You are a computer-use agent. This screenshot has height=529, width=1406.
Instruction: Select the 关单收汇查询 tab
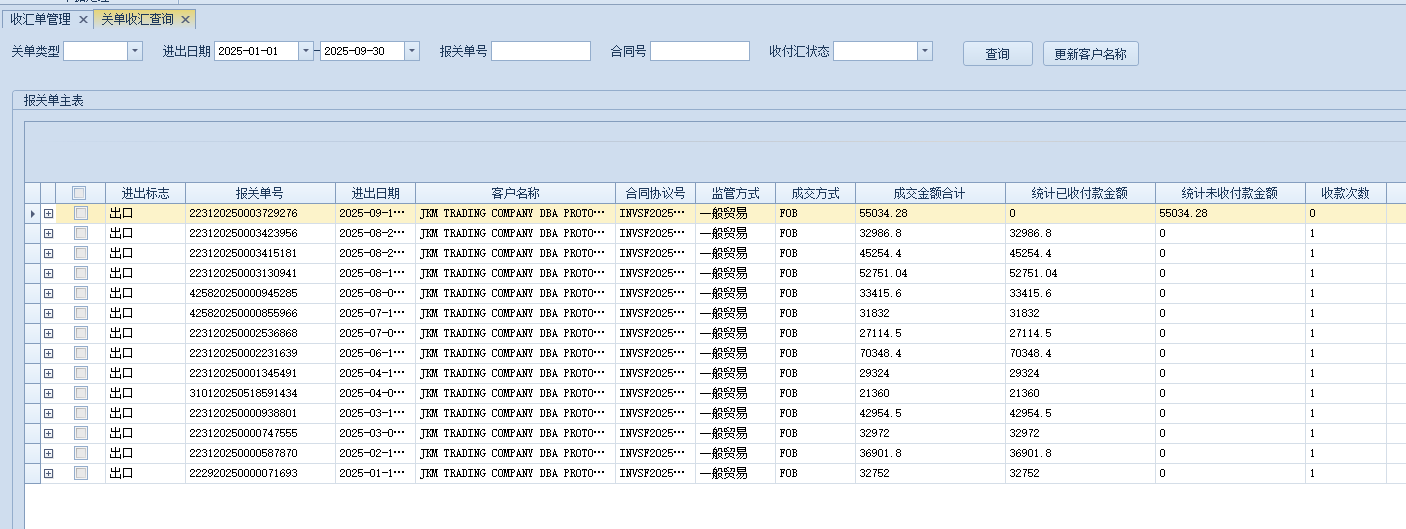[x=136, y=20]
